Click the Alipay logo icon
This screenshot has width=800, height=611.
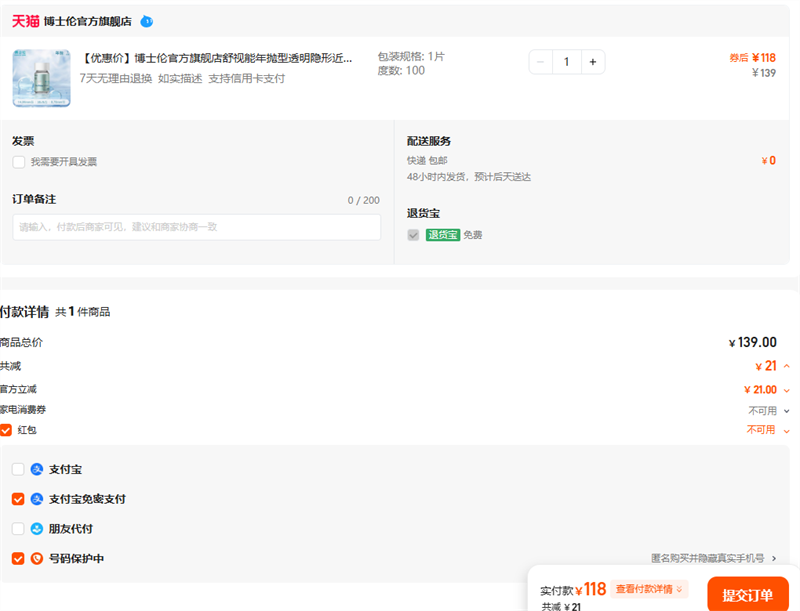(x=37, y=469)
